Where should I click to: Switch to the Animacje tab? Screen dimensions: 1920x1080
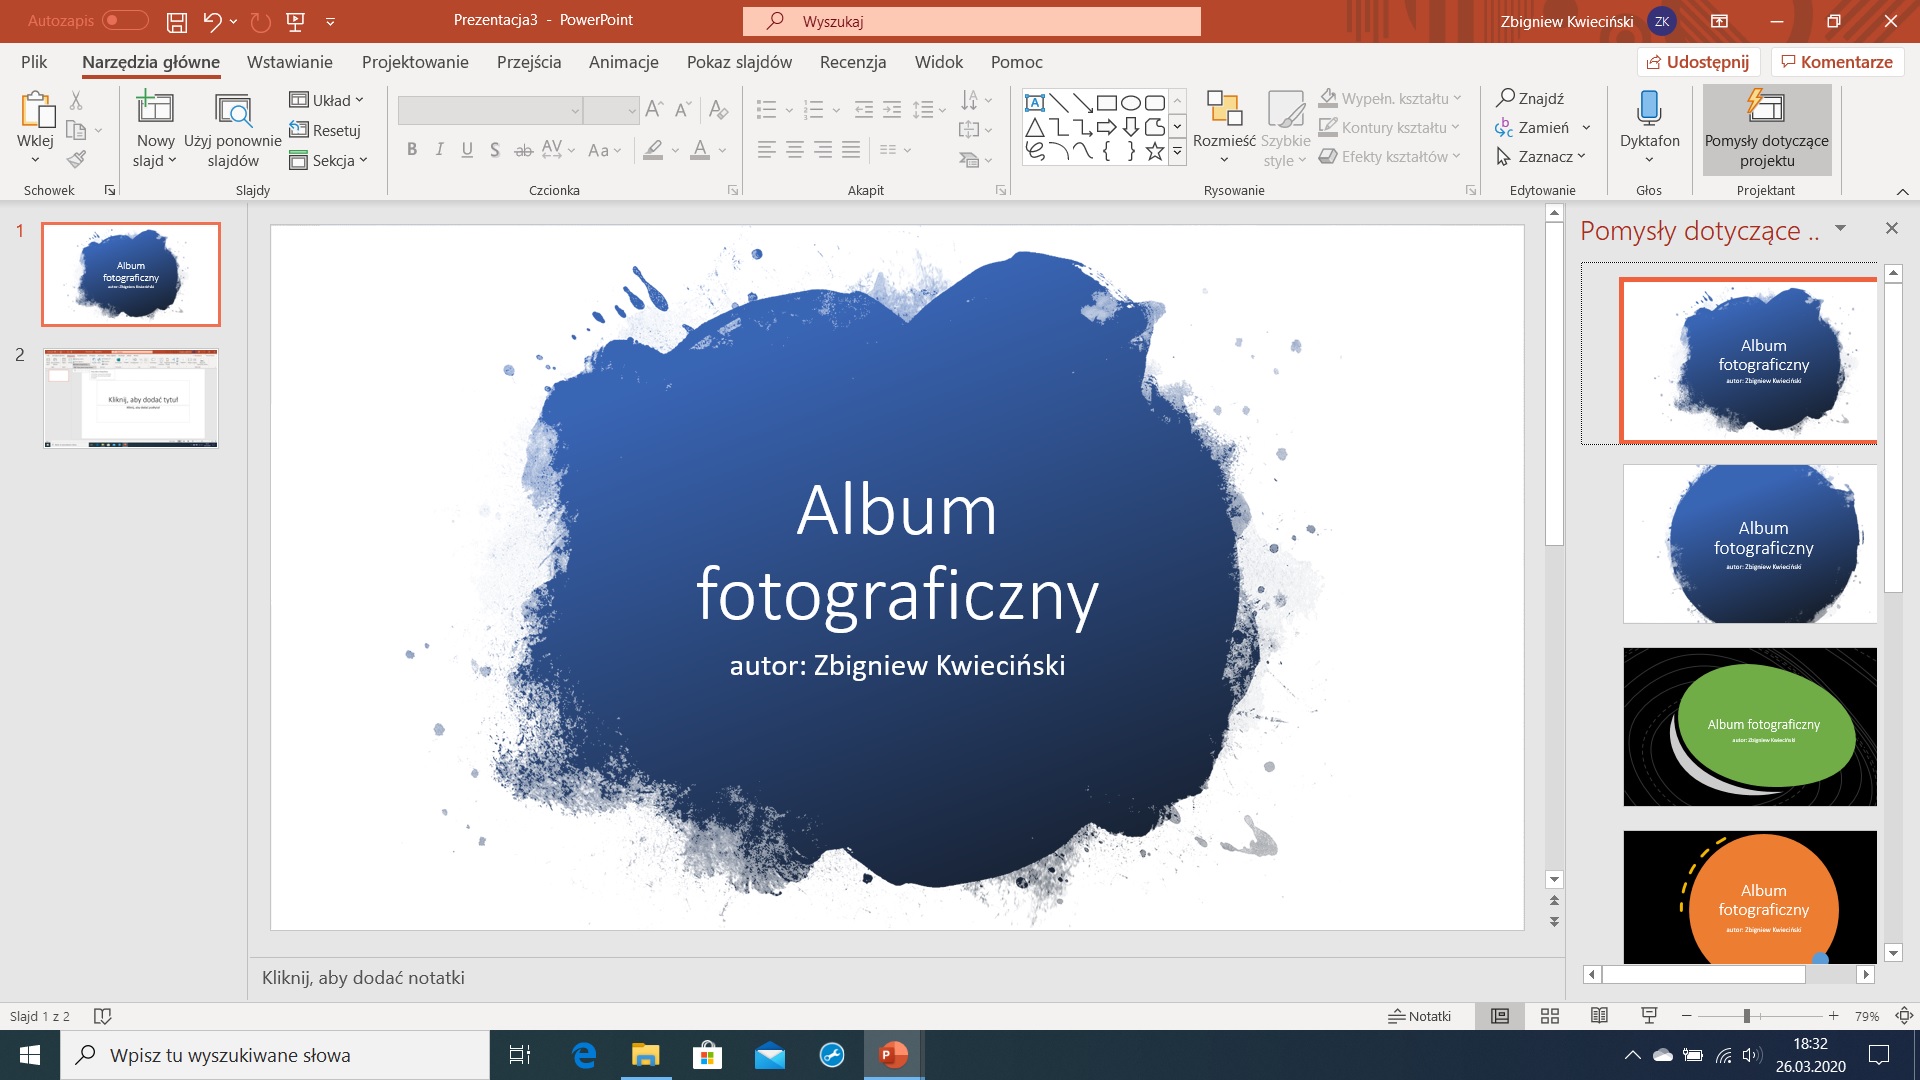point(624,62)
